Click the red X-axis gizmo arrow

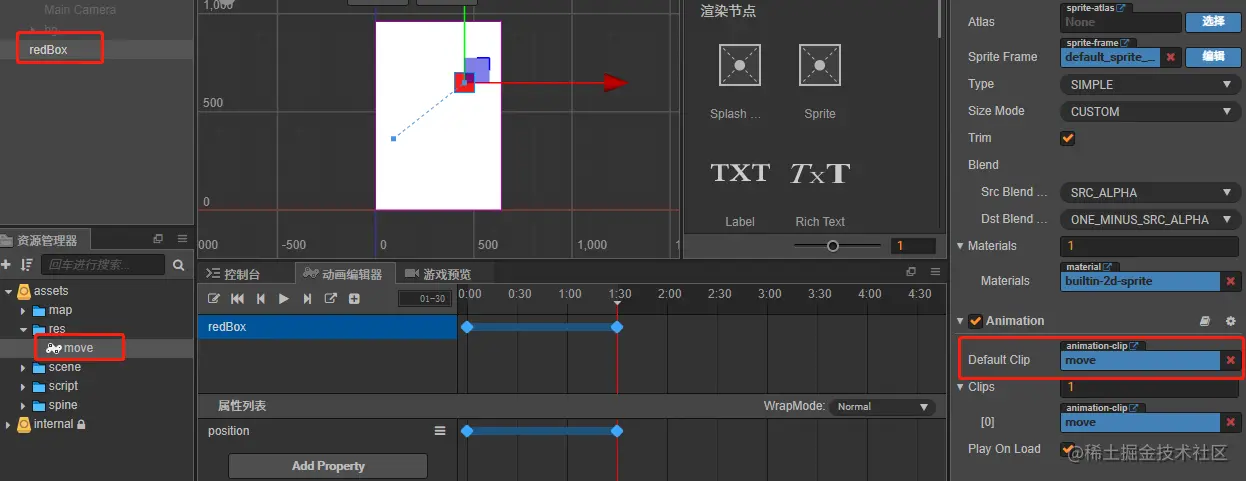point(615,83)
